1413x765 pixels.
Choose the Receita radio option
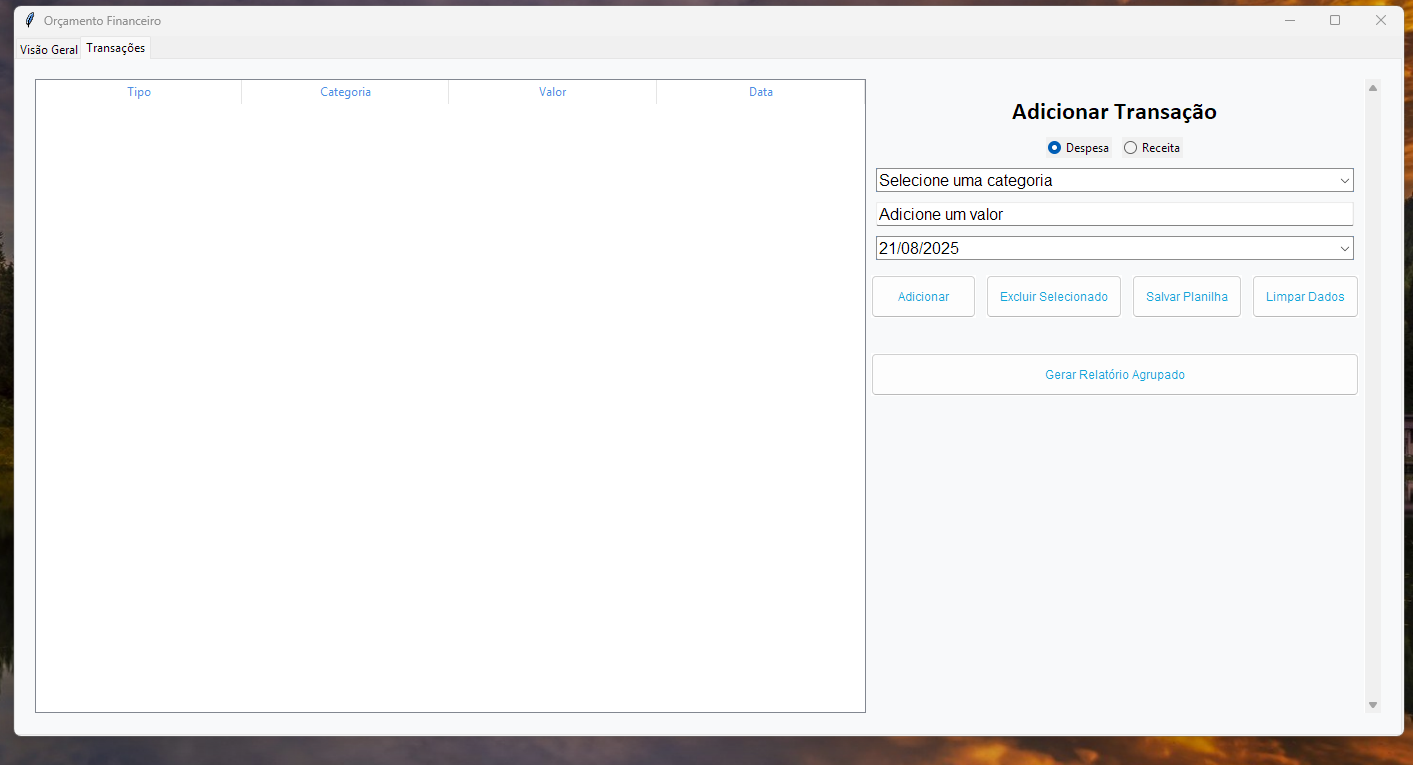click(1131, 148)
